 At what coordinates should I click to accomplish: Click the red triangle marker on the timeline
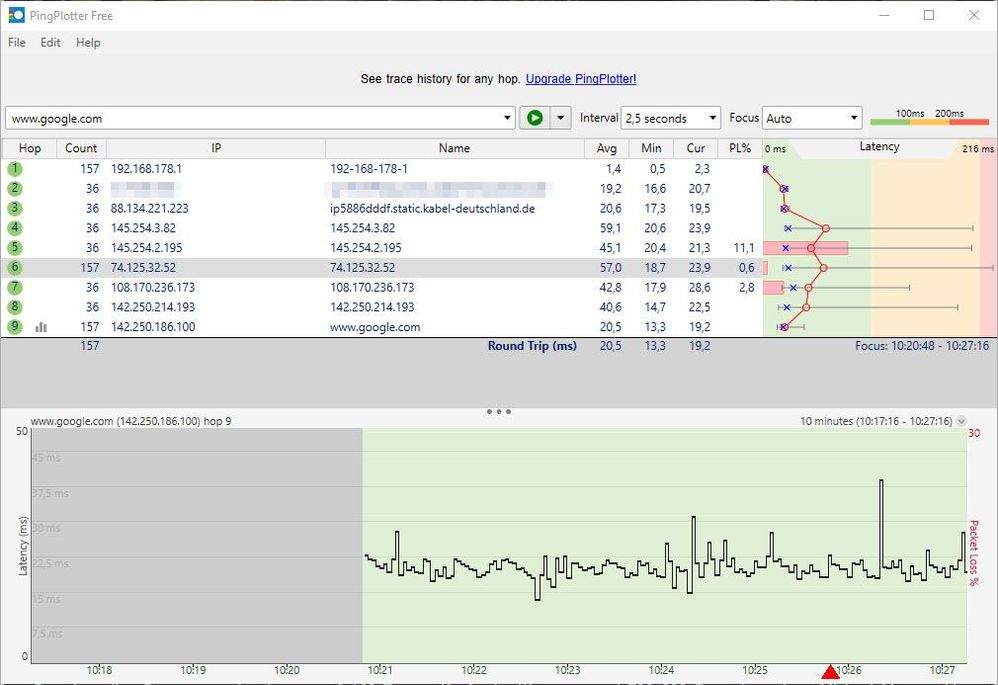coord(830,673)
